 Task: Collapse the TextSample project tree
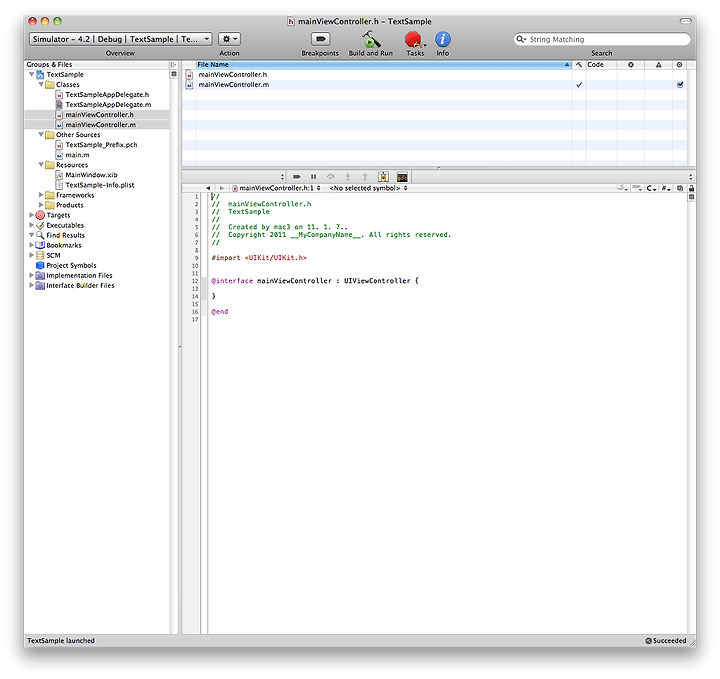[x=32, y=74]
